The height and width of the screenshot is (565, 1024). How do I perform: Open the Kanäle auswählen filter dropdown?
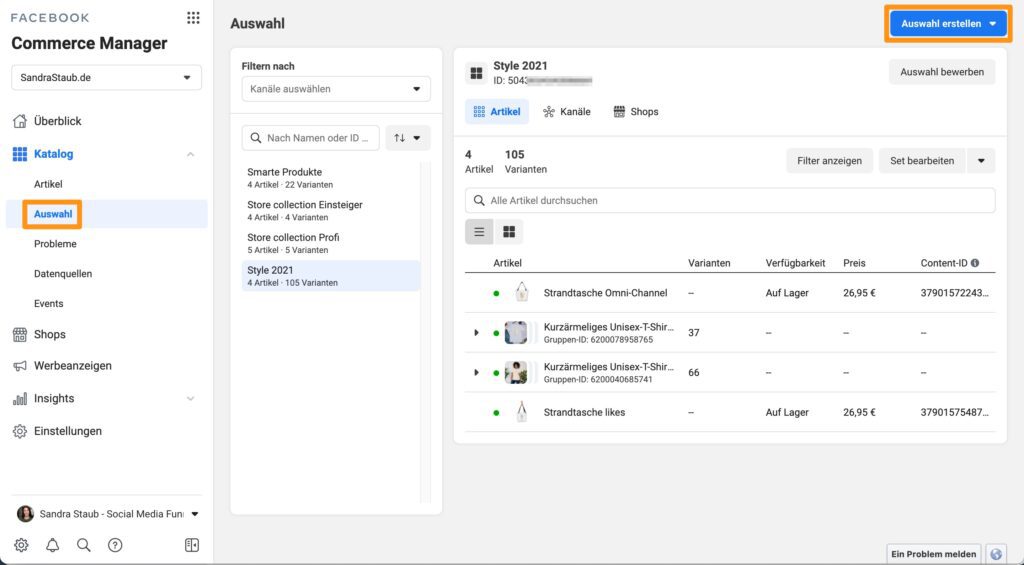point(336,89)
